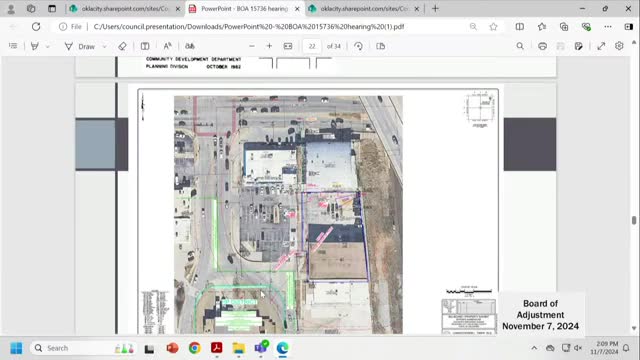Enter full screen mode
This screenshot has height=360, width=640.
click(x=601, y=46)
